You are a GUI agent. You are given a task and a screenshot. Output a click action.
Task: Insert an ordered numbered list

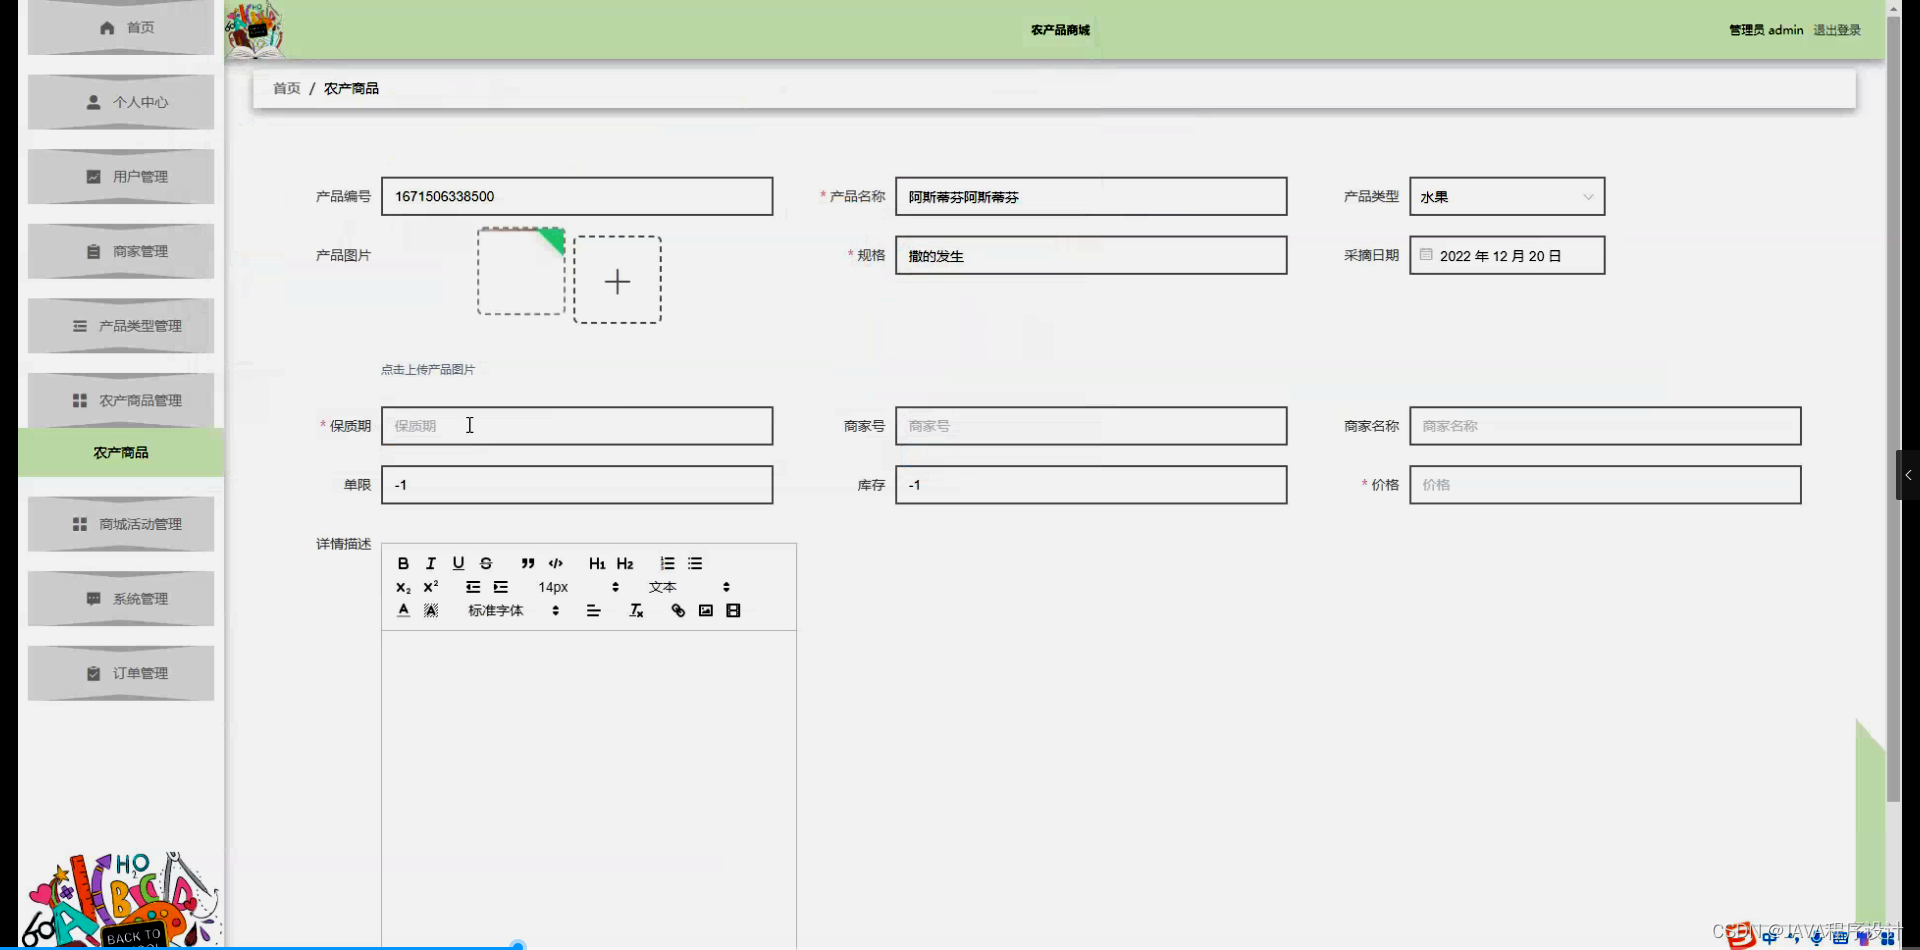click(667, 563)
